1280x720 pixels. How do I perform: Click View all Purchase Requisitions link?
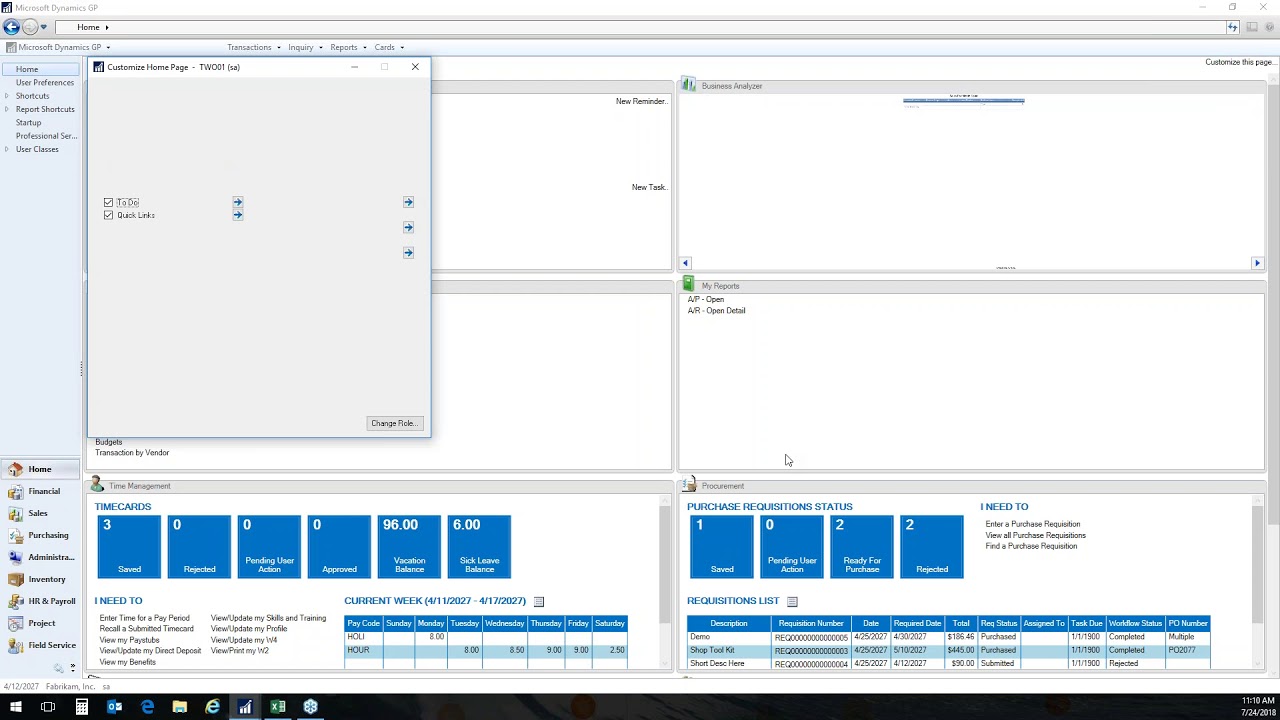point(1035,535)
